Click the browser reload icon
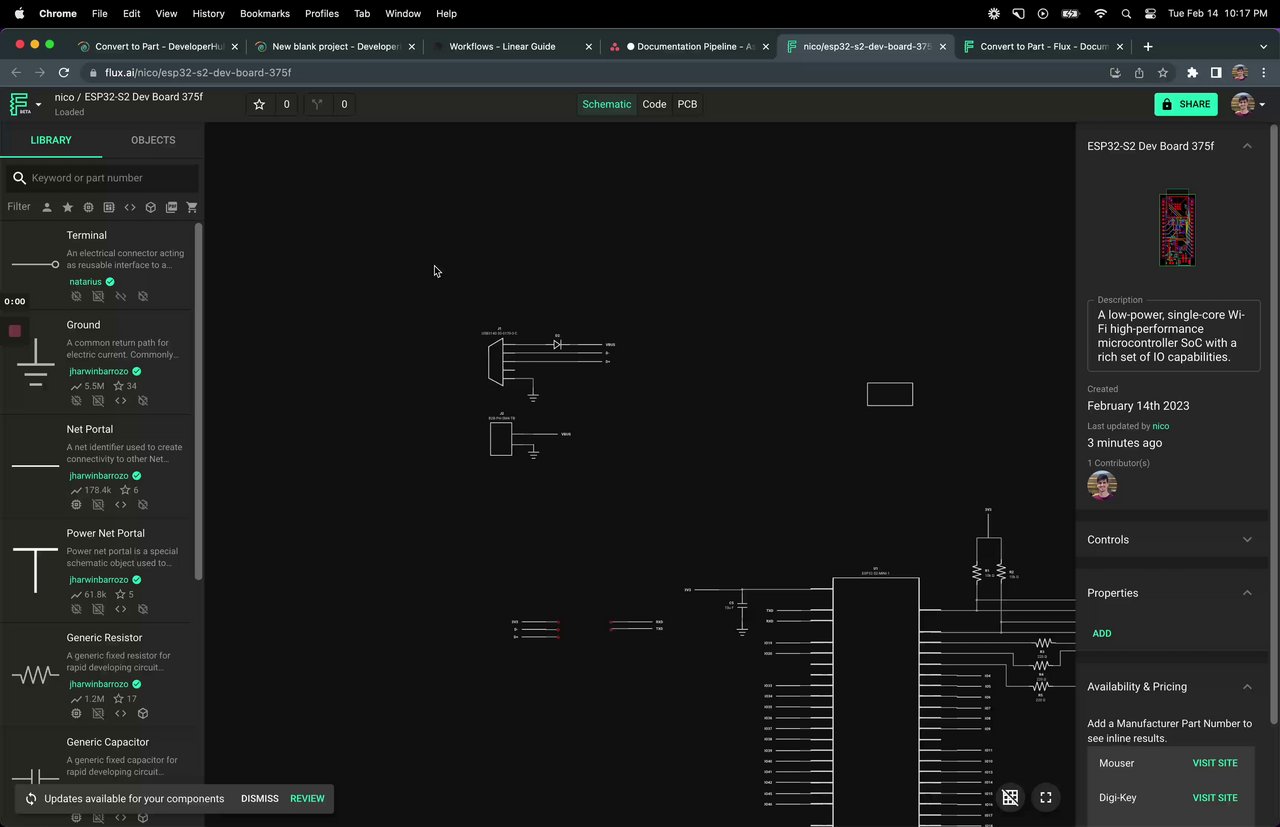This screenshot has width=1280, height=827. pos(64,73)
